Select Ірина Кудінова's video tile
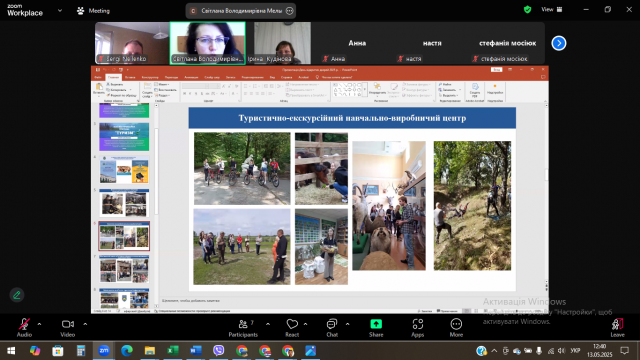The width and height of the screenshot is (640, 360). click(282, 43)
